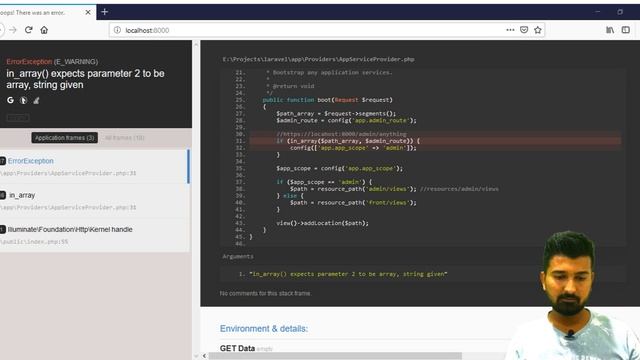Click the AppServiceProvider.php file path

pyautogui.click(x=318, y=59)
